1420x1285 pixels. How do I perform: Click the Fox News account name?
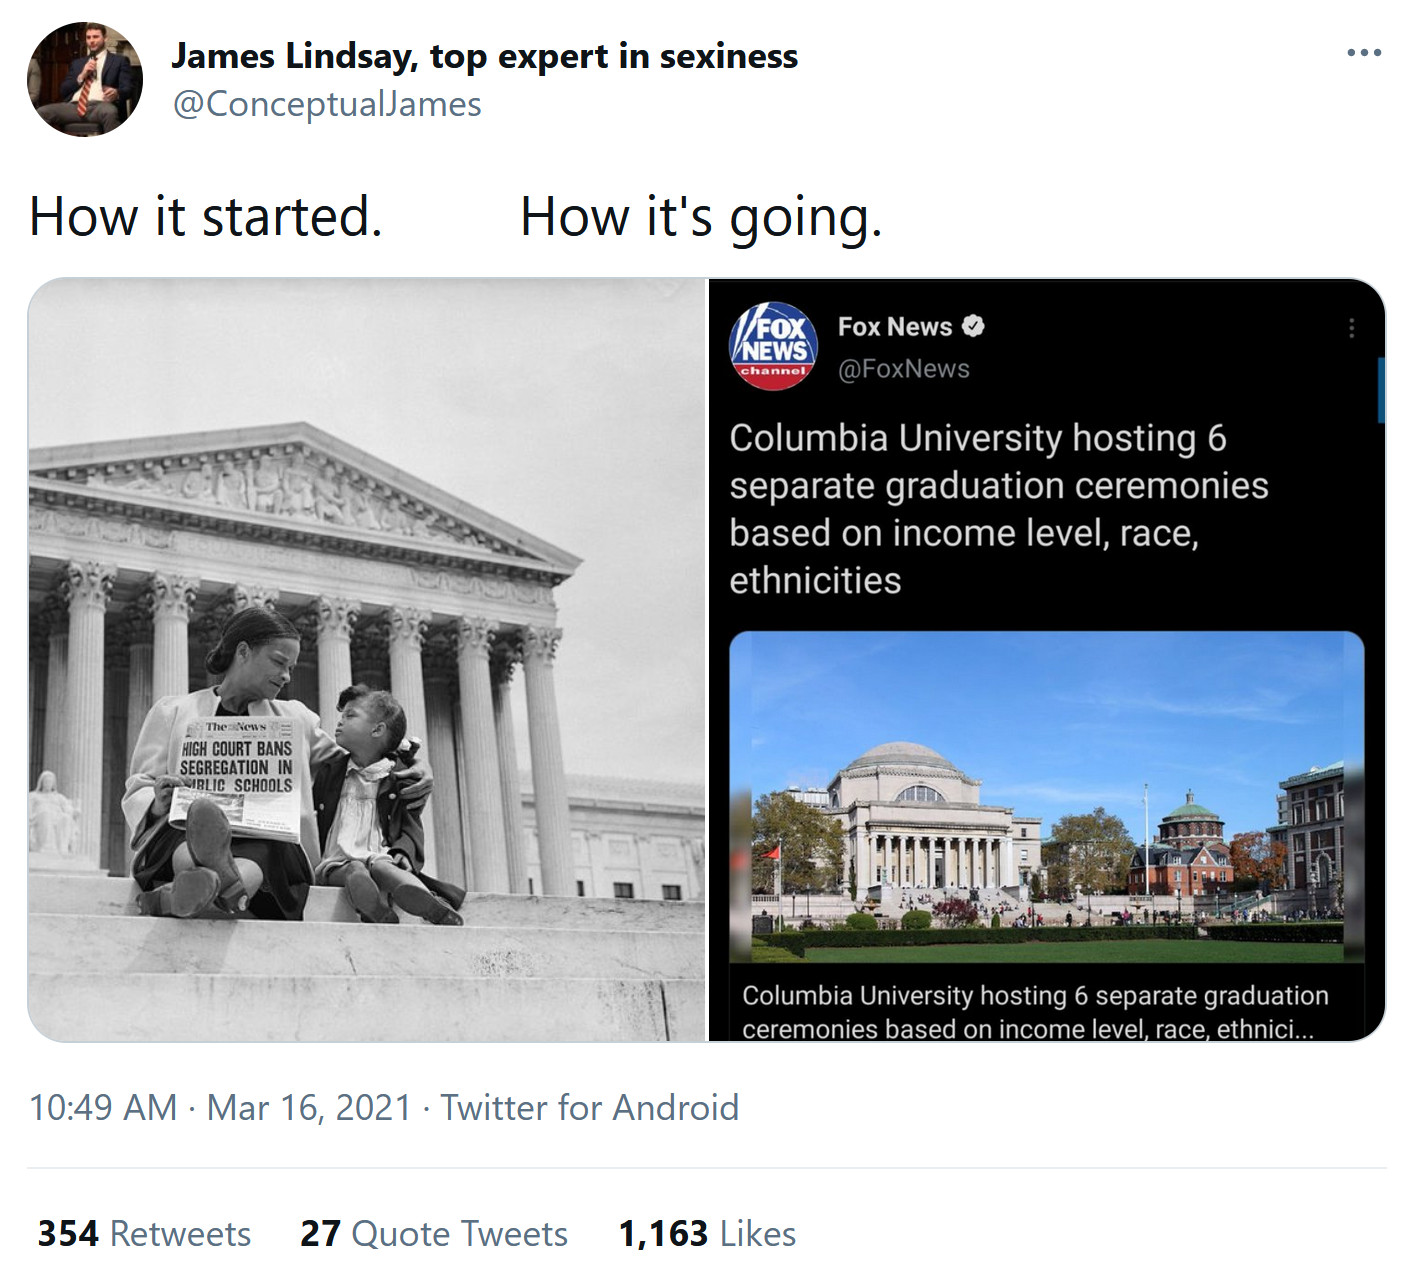pyautogui.click(x=894, y=327)
